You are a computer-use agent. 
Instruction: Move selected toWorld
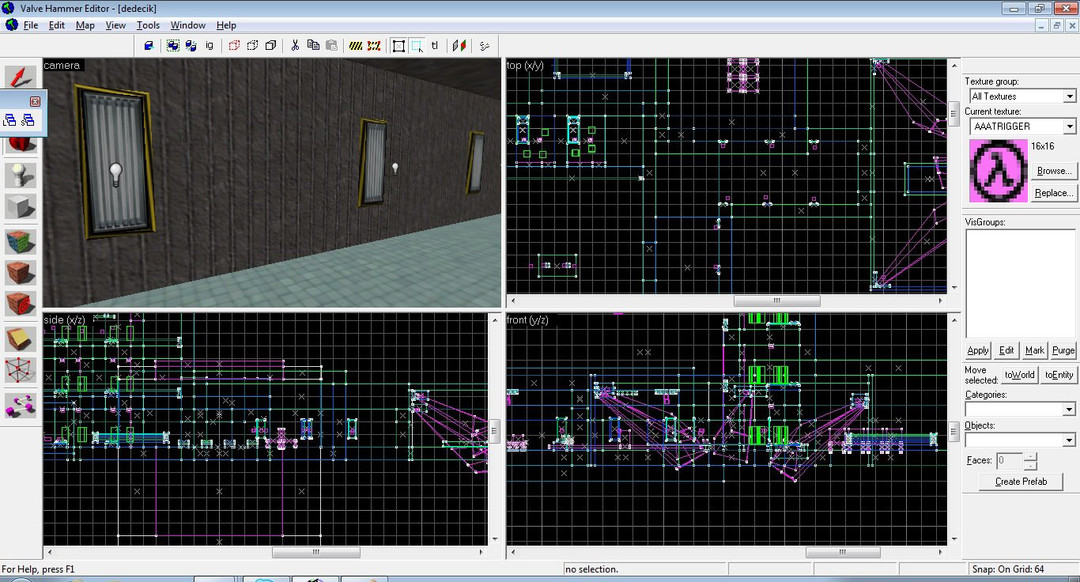pyautogui.click(x=1019, y=375)
